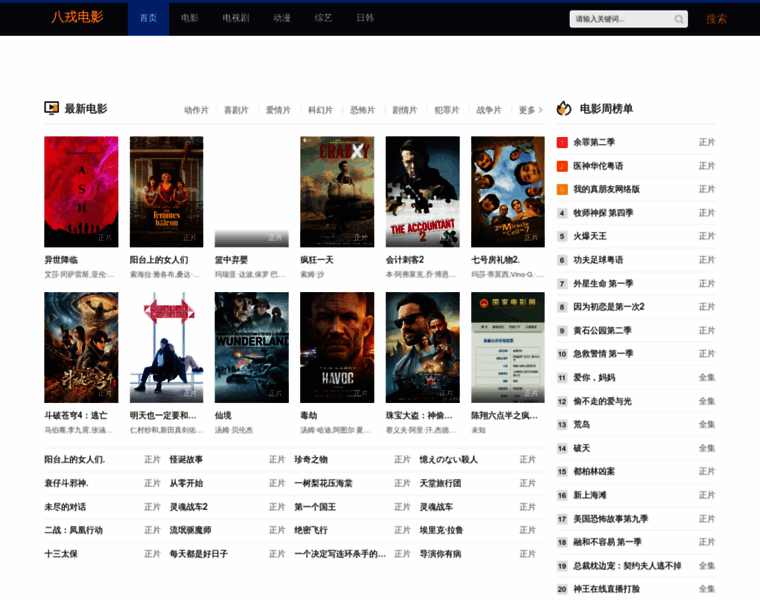Open the 七号房礼物2 poster
The image size is (760, 600).
508,191
